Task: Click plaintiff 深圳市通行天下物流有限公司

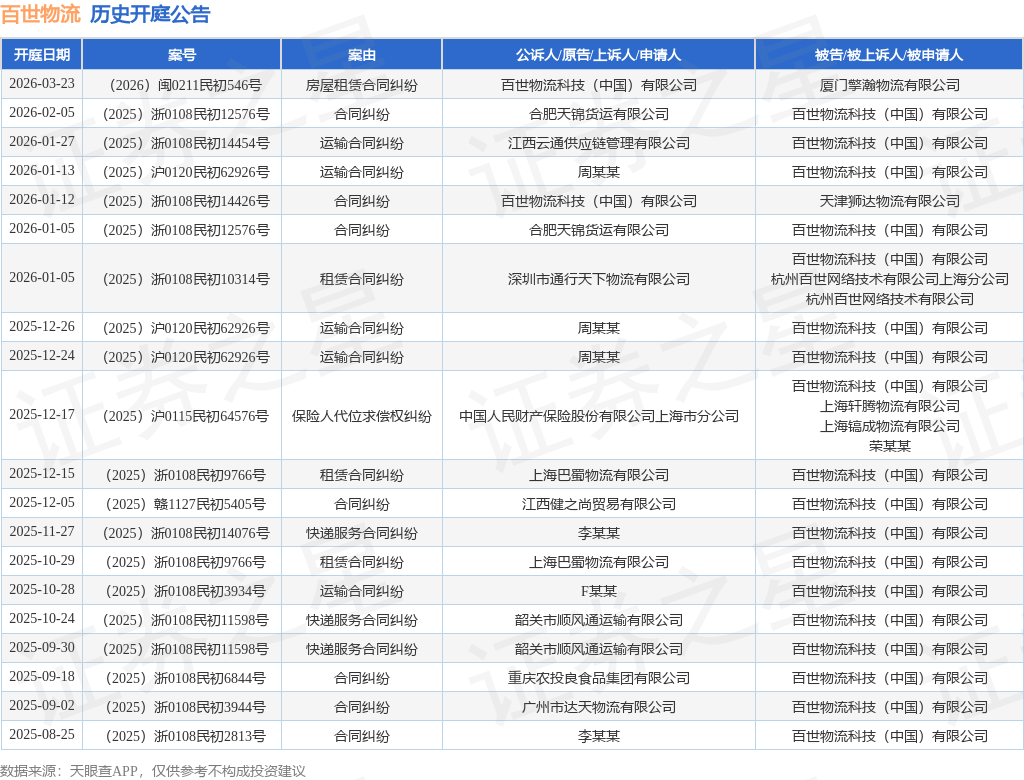Action: point(599,279)
